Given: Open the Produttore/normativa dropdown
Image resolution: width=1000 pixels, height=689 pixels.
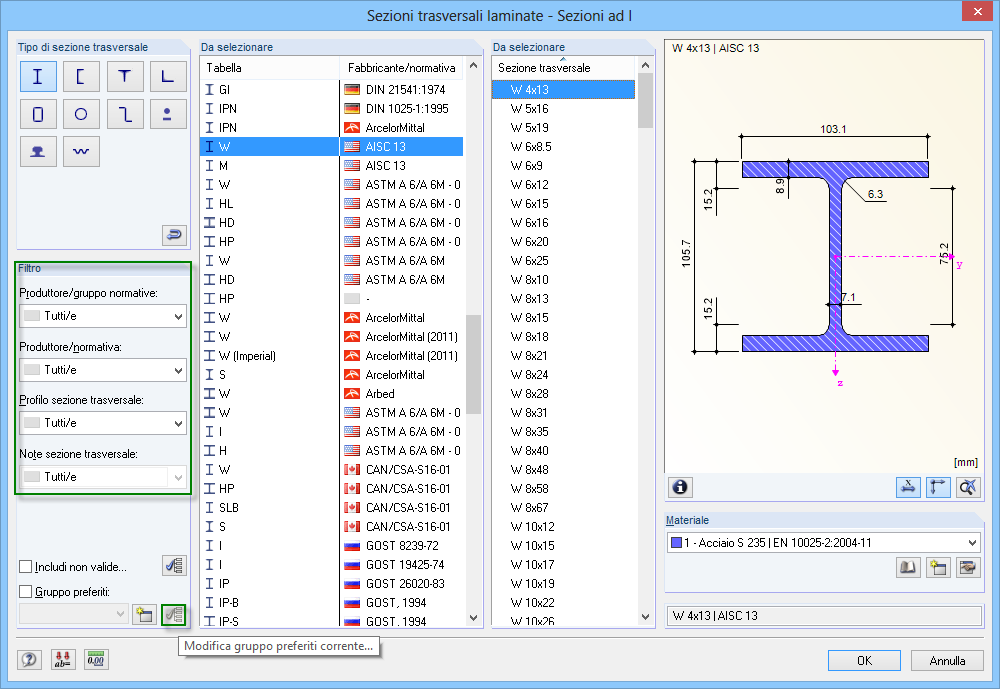Looking at the screenshot, I should point(103,370).
